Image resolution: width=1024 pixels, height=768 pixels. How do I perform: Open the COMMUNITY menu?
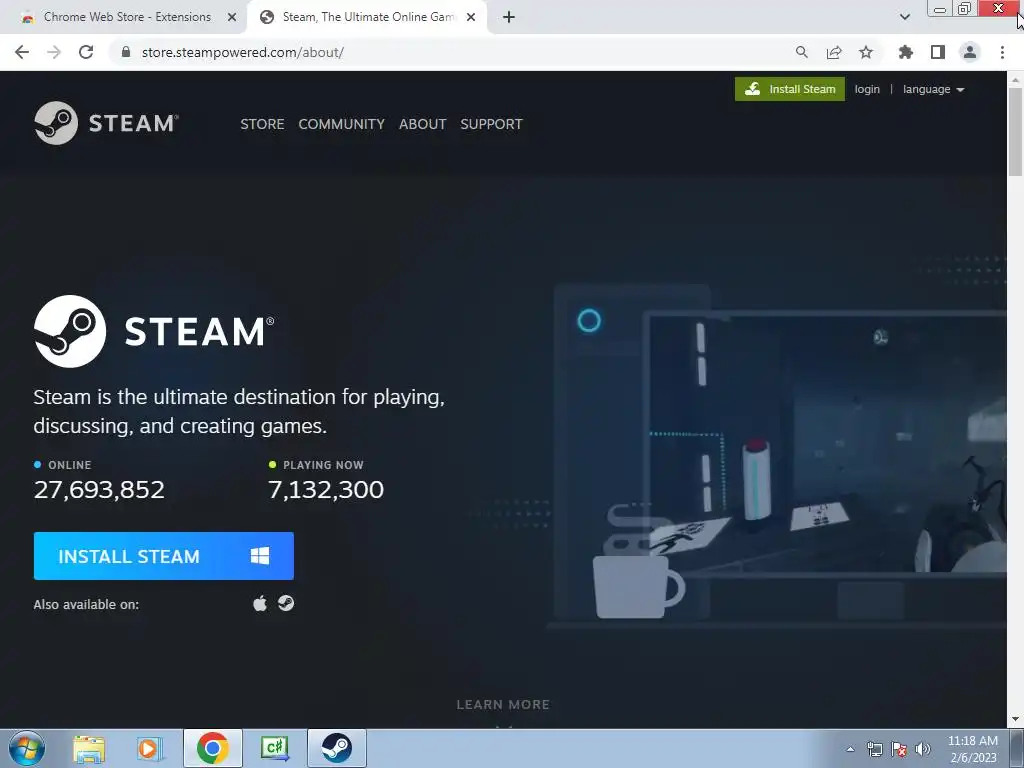pyautogui.click(x=342, y=124)
